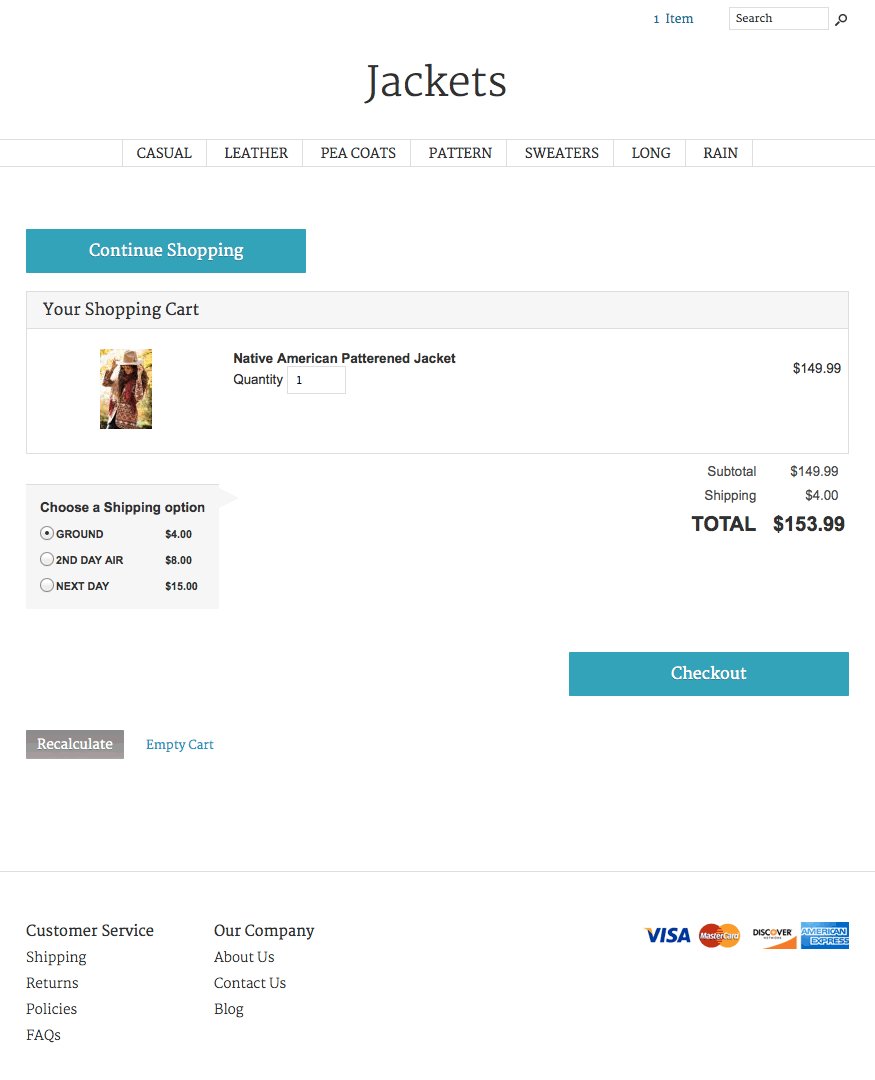Click the Visa card icon
This screenshot has width=875, height=1080.
point(667,936)
